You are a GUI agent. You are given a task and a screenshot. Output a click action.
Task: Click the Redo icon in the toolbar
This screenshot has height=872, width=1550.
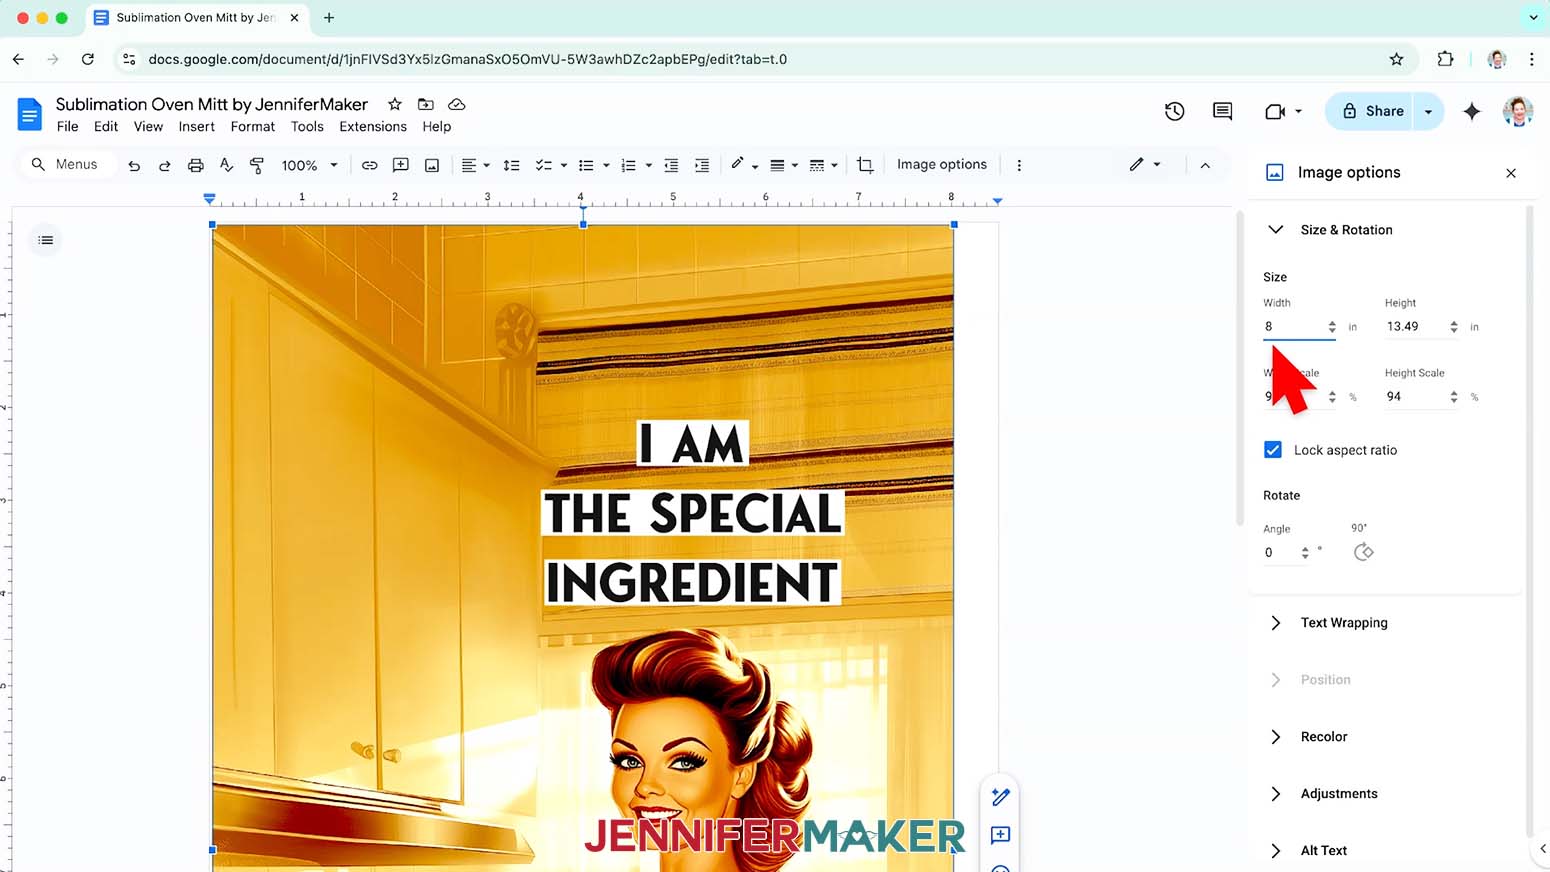pyautogui.click(x=165, y=165)
